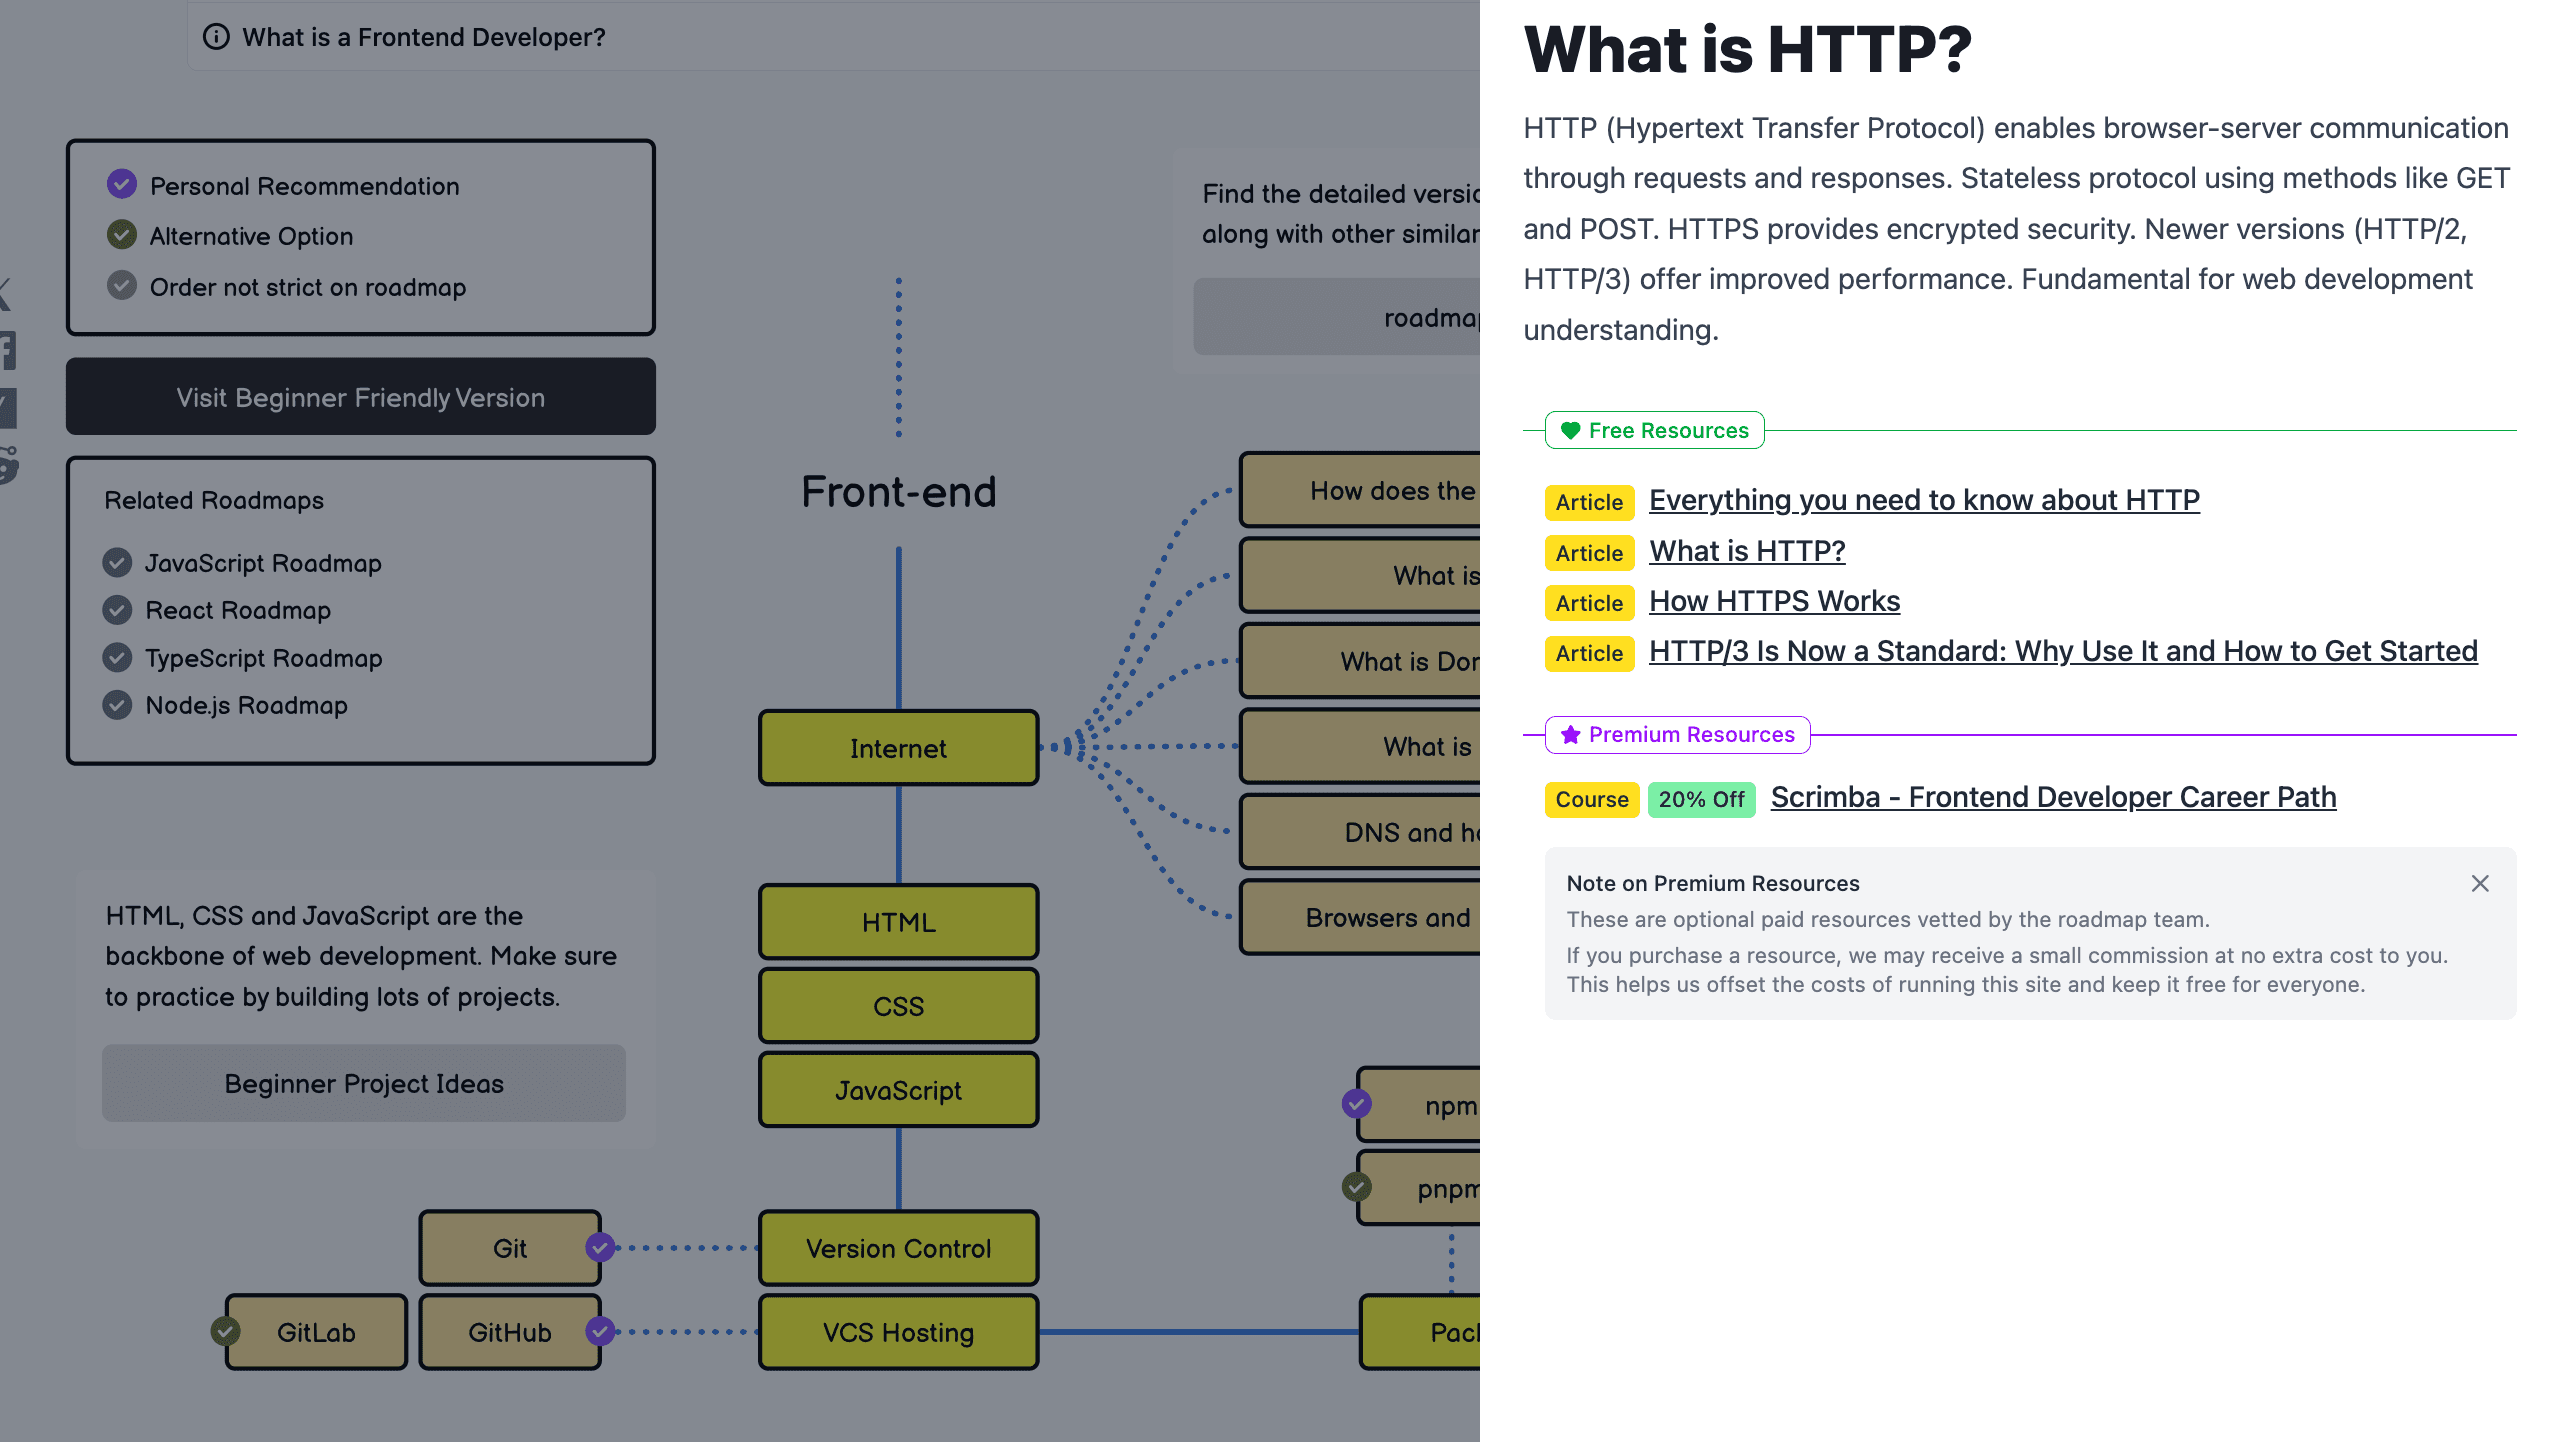
Task: Click the Visit Beginner Friendly Version button
Action: pyautogui.click(x=360, y=396)
